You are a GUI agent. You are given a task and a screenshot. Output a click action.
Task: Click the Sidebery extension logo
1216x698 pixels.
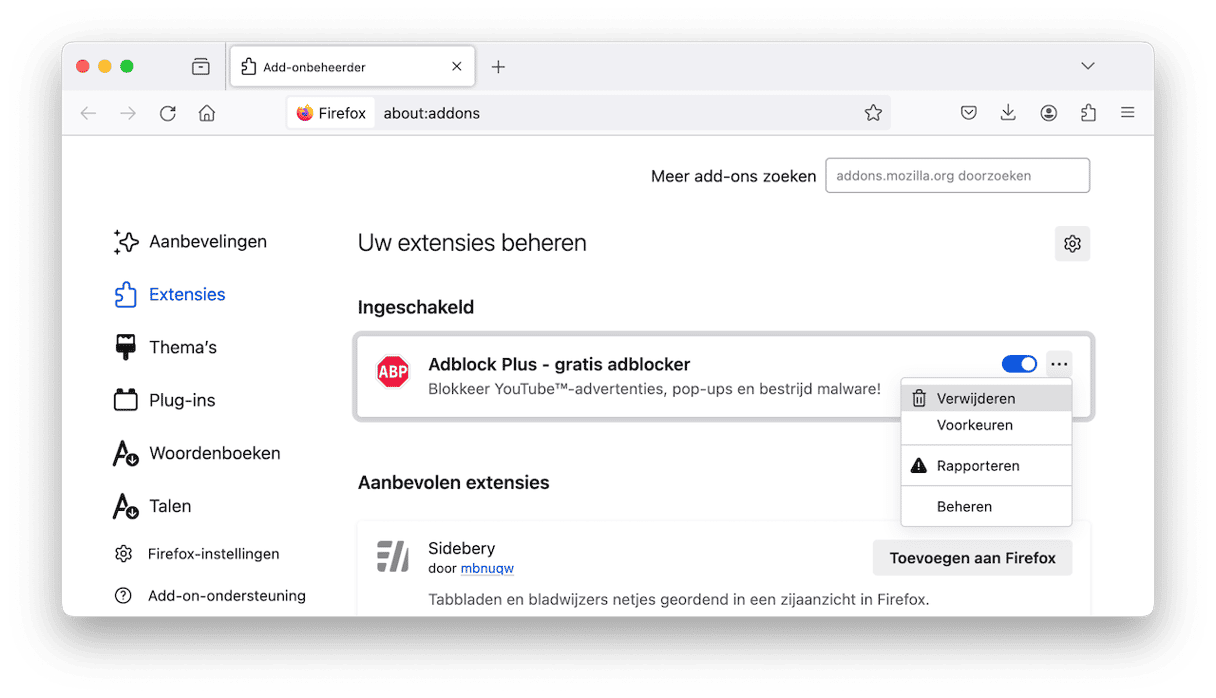(392, 556)
